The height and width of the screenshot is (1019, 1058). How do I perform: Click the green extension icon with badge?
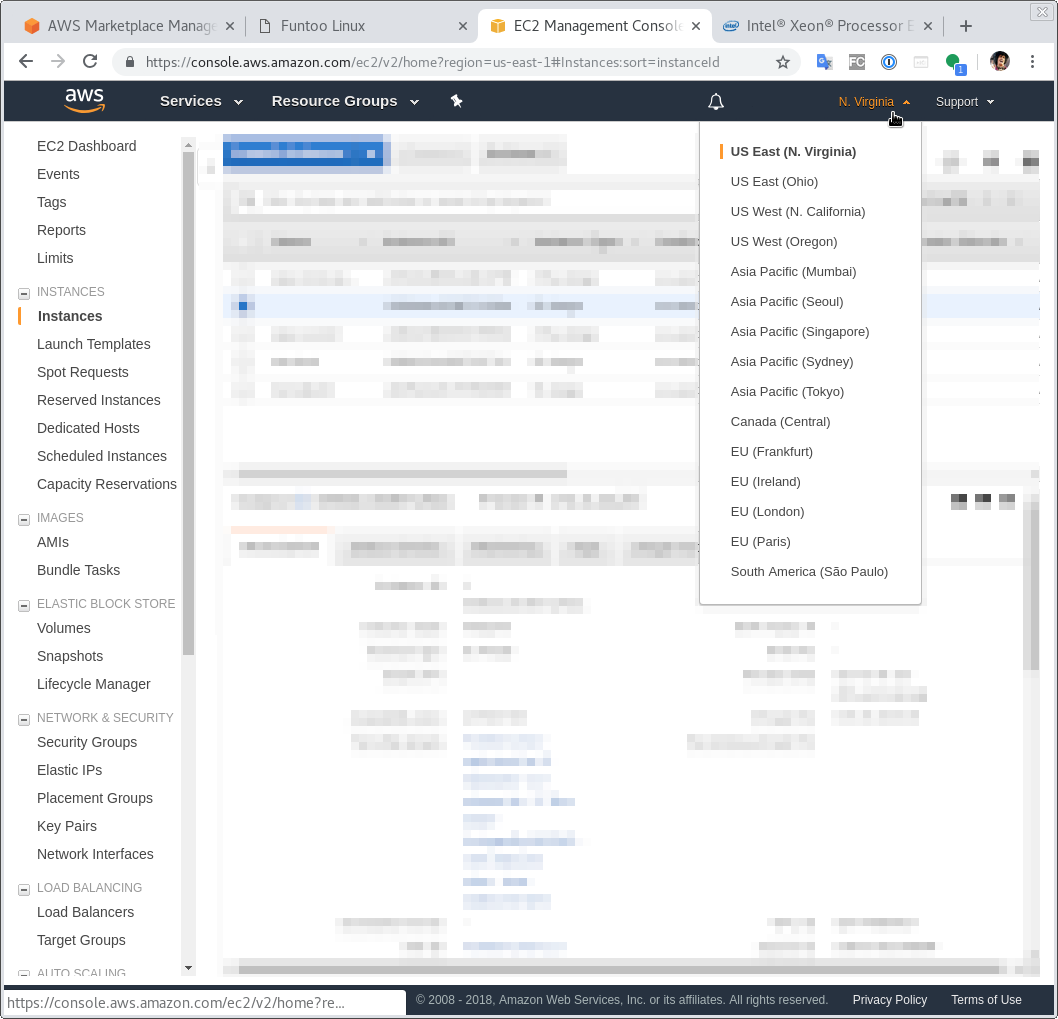tap(955, 63)
